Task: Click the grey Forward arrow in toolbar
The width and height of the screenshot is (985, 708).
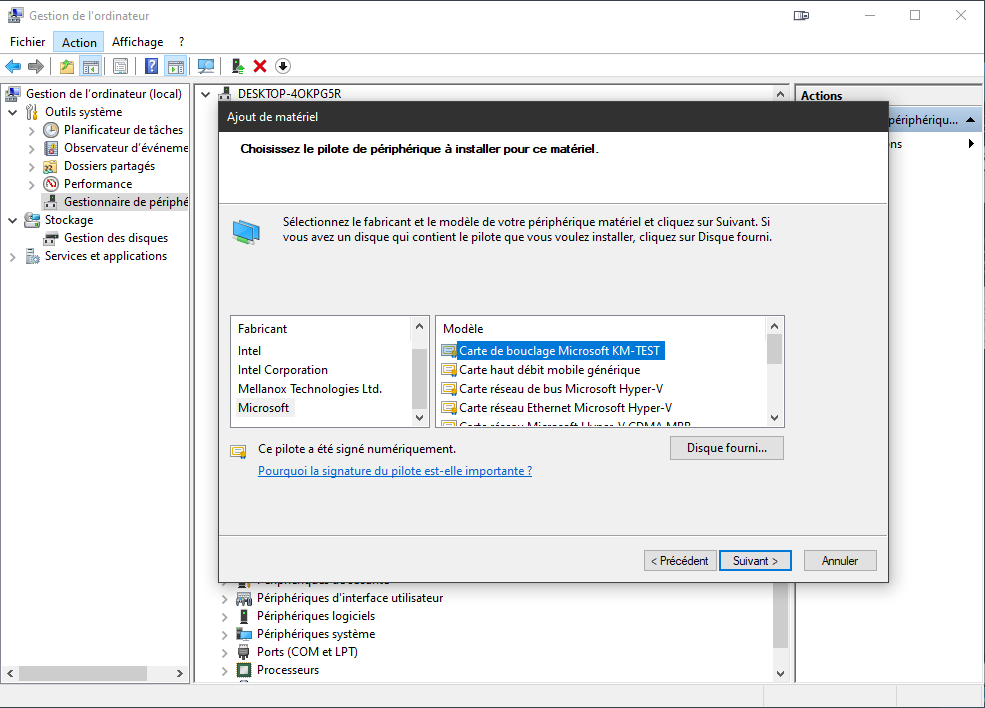Action: [x=36, y=66]
